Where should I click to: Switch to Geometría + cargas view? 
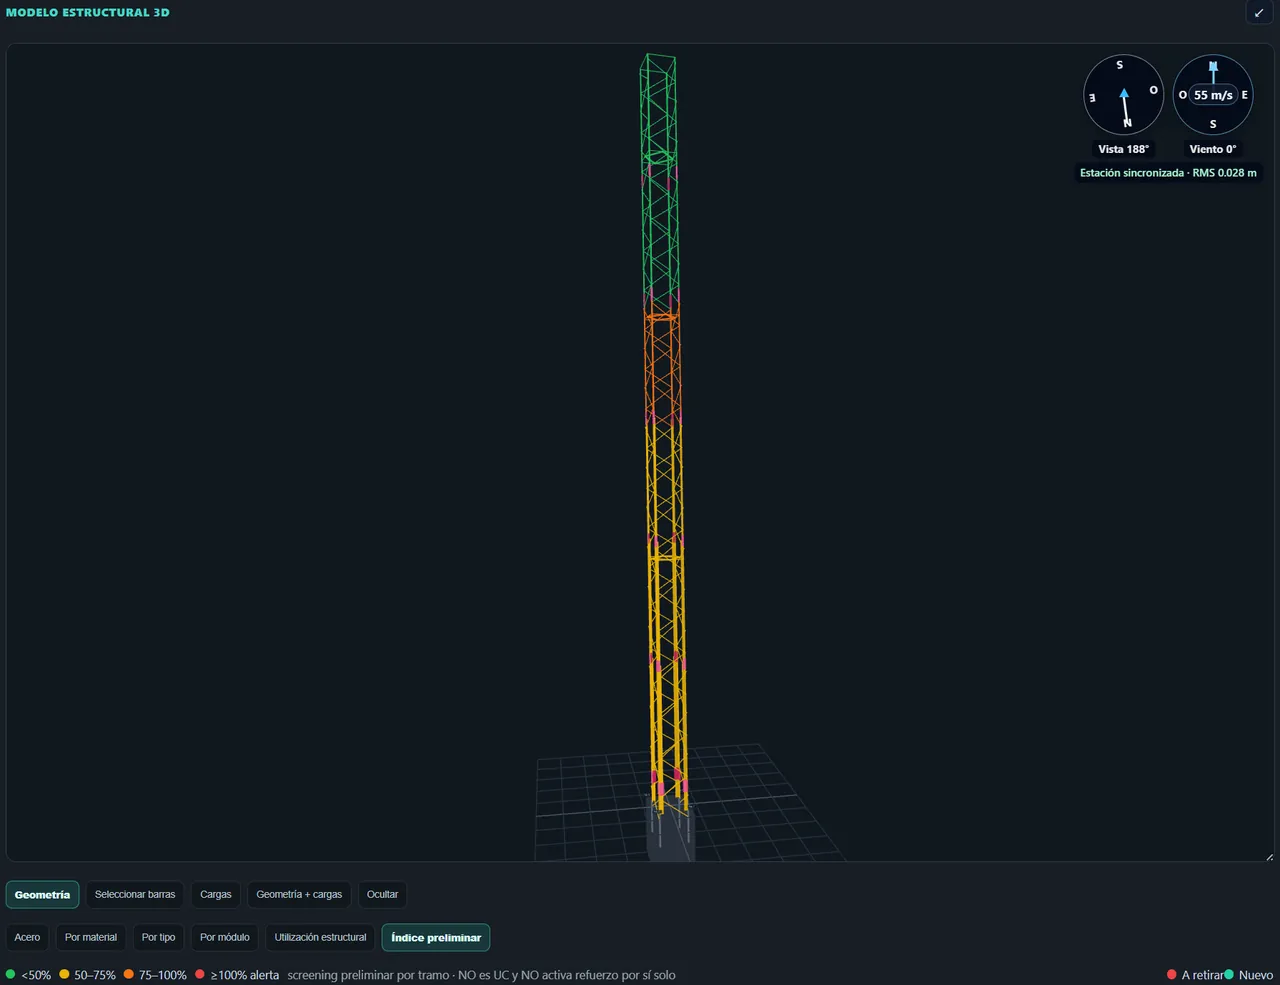[x=299, y=895]
